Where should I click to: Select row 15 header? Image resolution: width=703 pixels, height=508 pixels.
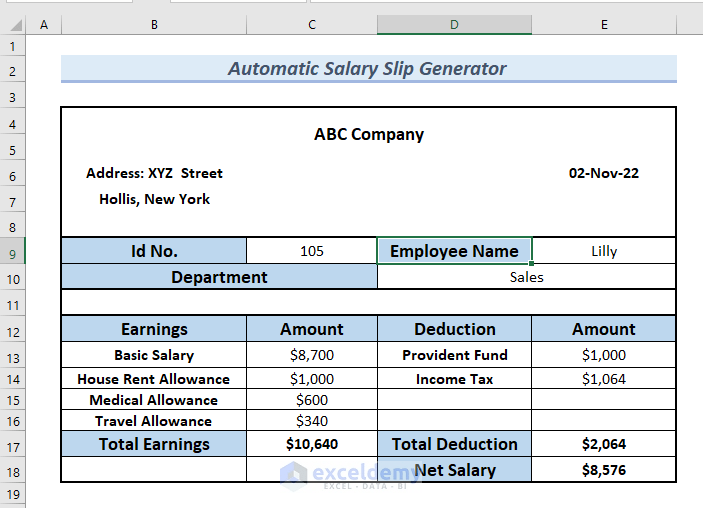coord(13,400)
